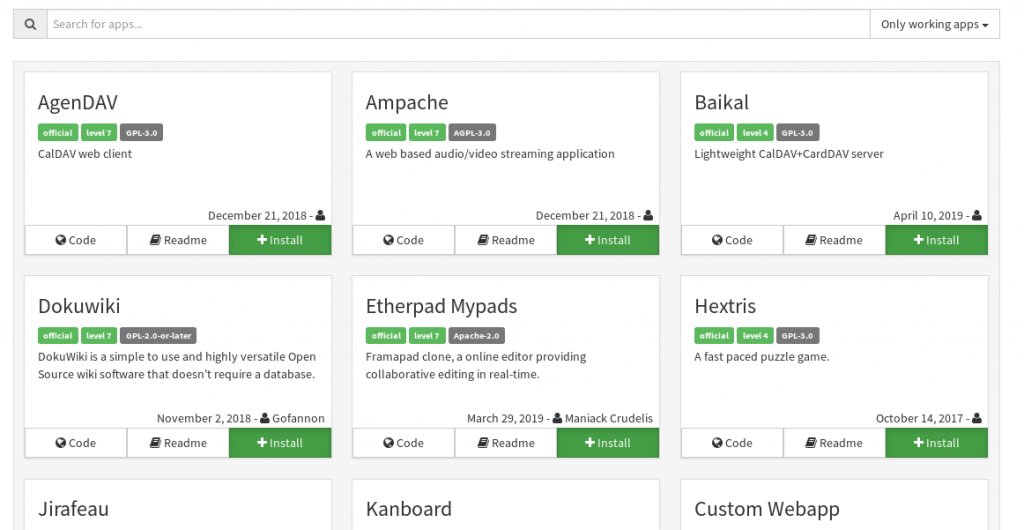This screenshot has height=530, width=1024.
Task: Open the Only working apps dropdown
Action: pyautogui.click(x=935, y=24)
